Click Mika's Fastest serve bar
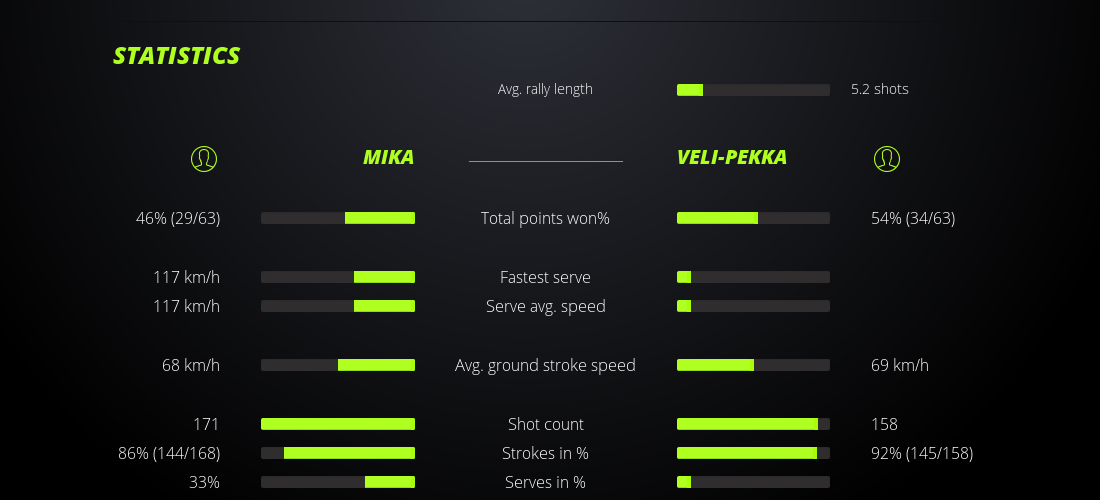Viewport: 1100px width, 500px height. 338,277
